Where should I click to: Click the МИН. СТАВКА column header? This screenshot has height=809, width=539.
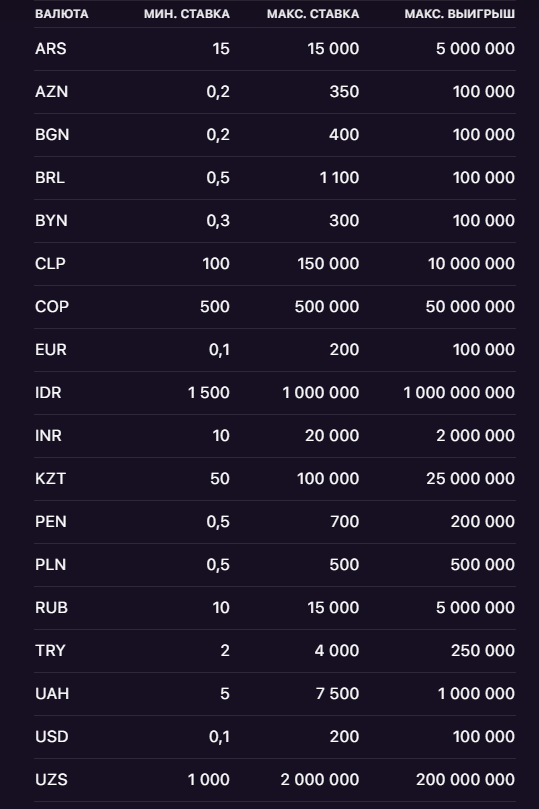pos(187,14)
